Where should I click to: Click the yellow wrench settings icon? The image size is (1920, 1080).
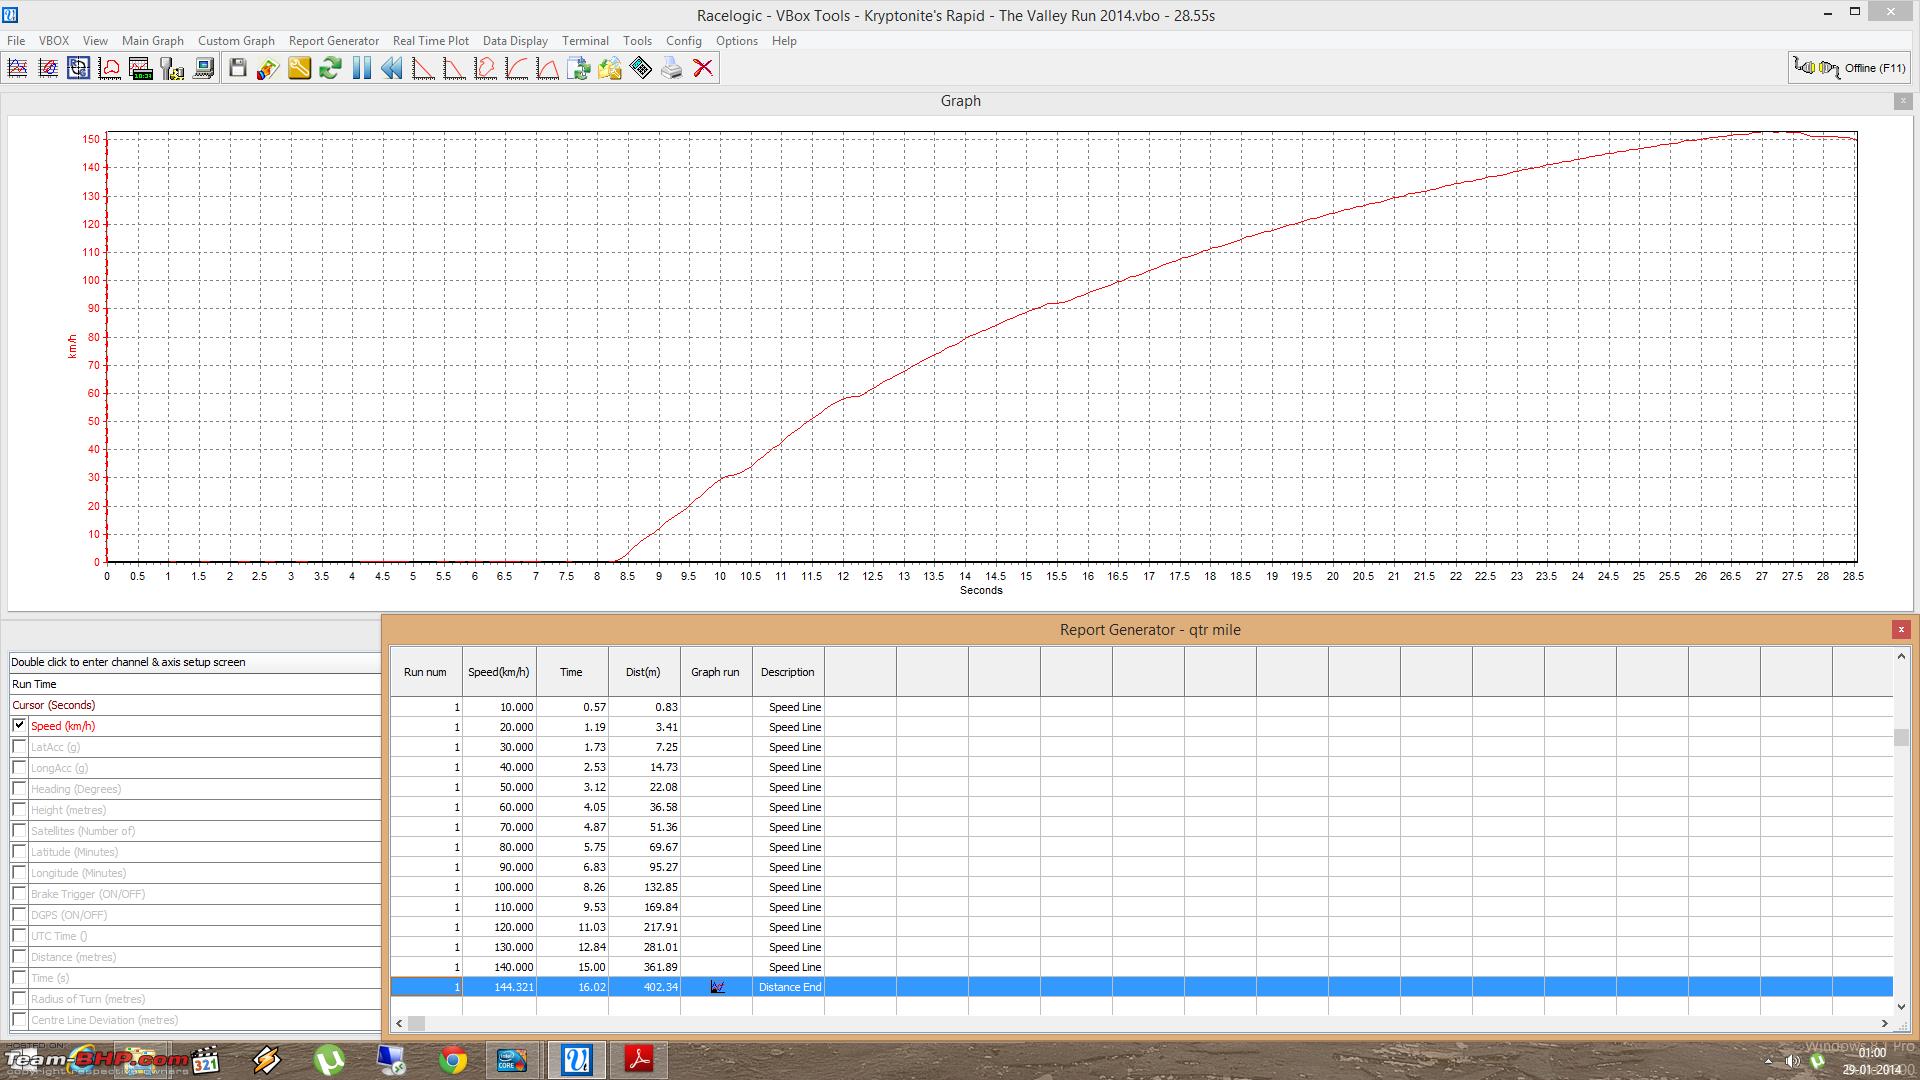[299, 68]
